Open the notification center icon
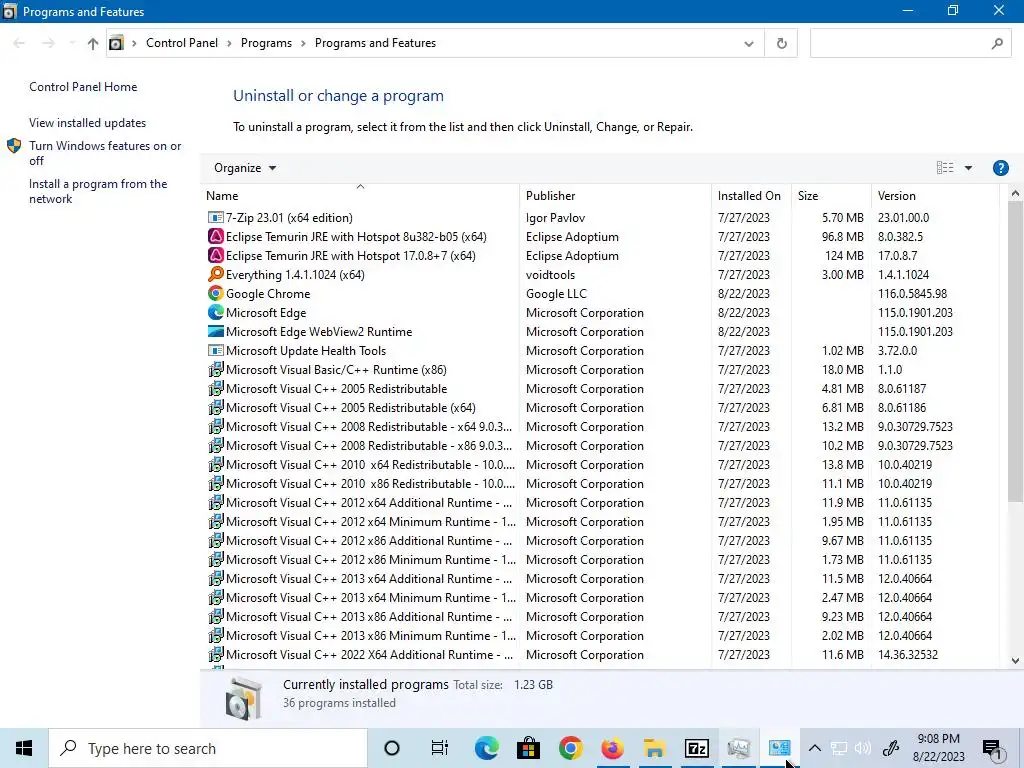The width and height of the screenshot is (1024, 768). [x=993, y=748]
